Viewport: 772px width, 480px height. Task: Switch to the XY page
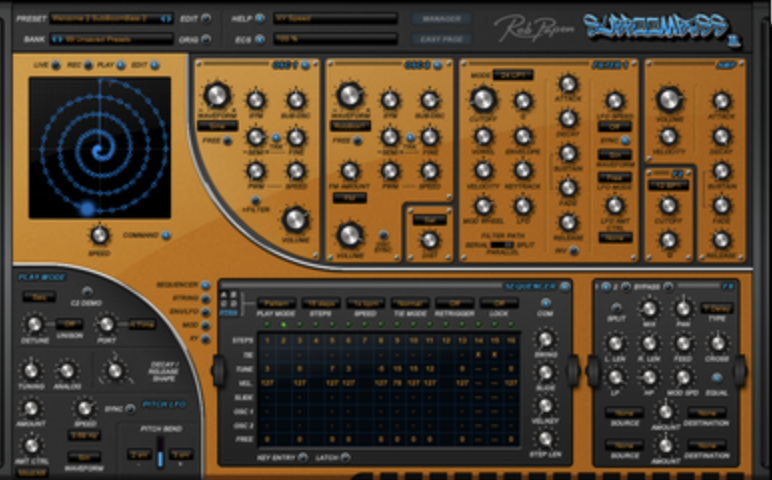pos(205,339)
